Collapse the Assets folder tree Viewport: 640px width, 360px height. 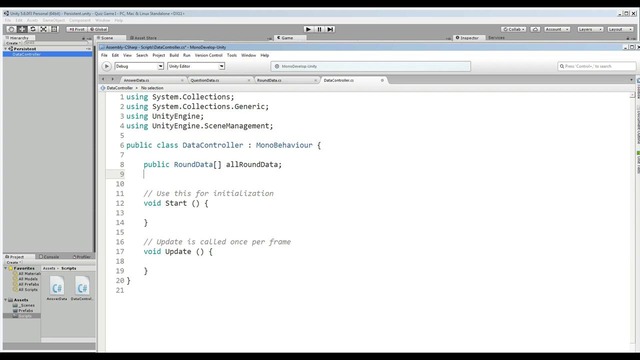click(x=6, y=300)
